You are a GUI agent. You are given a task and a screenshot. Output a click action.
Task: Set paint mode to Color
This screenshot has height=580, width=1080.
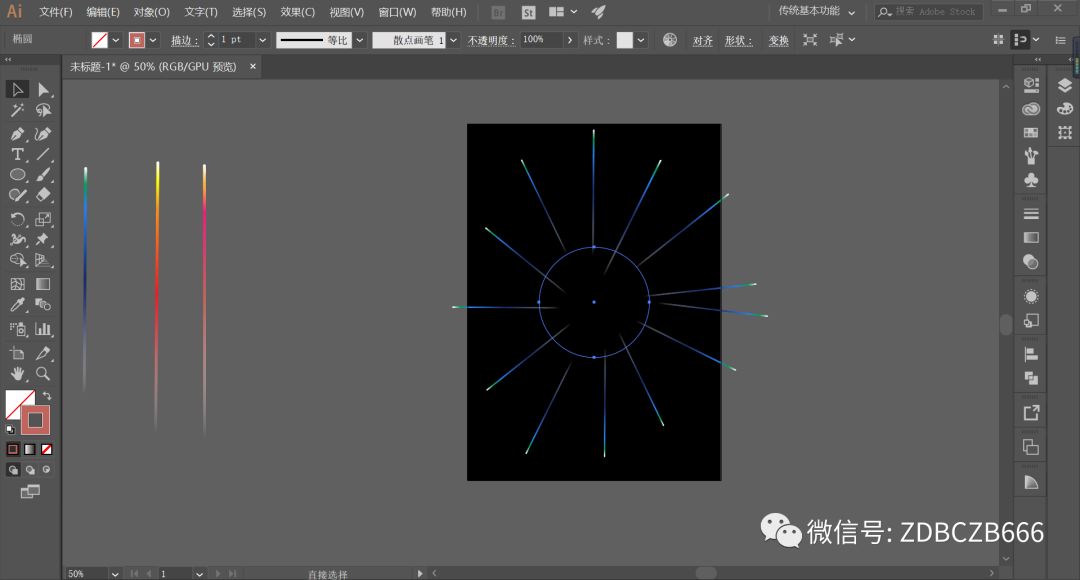[x=13, y=449]
